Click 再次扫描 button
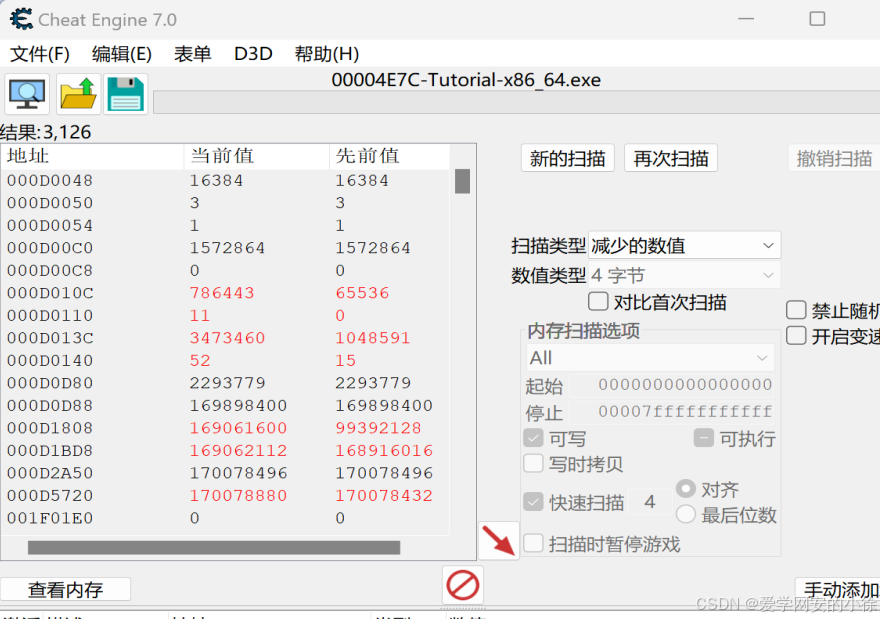 click(x=671, y=158)
